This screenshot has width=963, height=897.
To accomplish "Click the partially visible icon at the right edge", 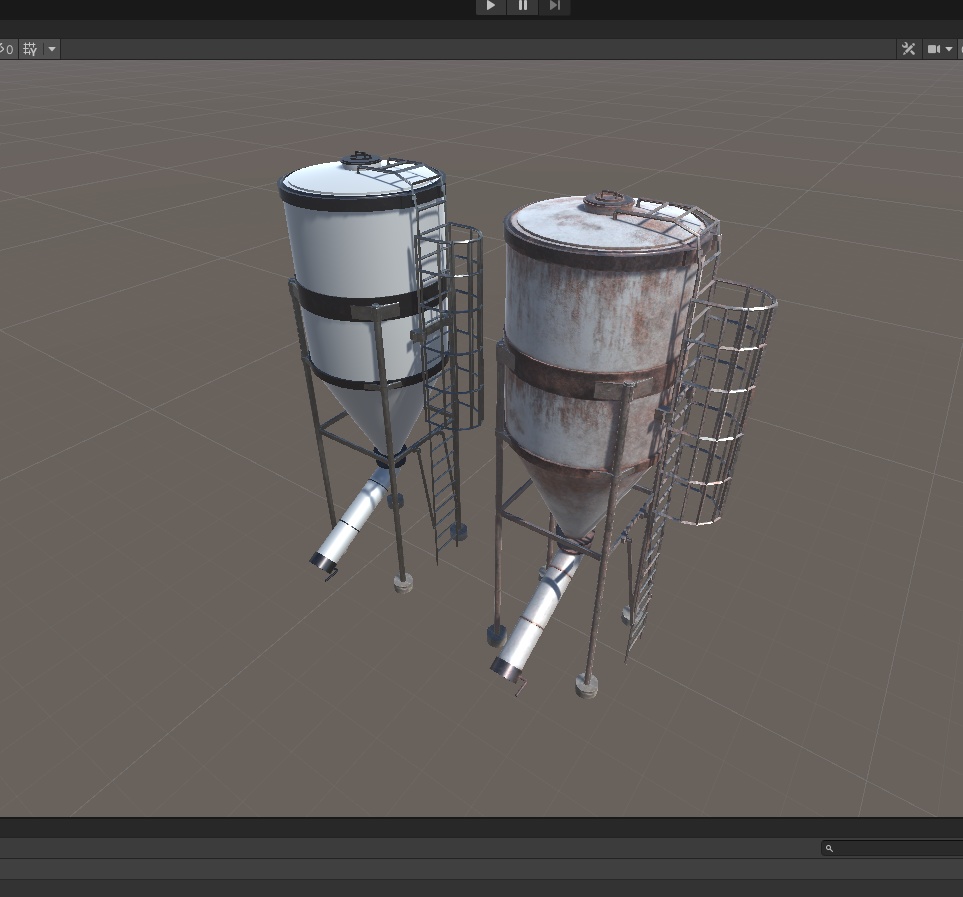I will click(960, 48).
